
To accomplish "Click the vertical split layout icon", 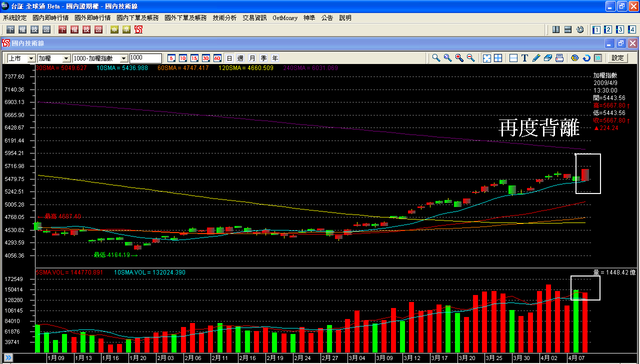I will pyautogui.click(x=556, y=30).
